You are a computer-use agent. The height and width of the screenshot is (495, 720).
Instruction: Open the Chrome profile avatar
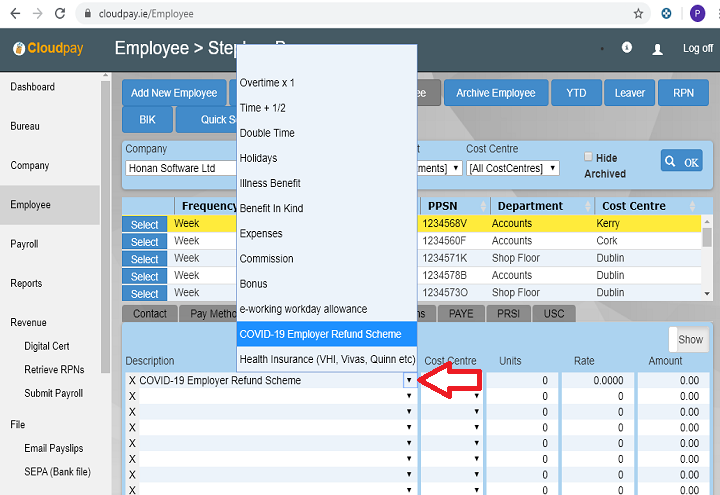[697, 14]
